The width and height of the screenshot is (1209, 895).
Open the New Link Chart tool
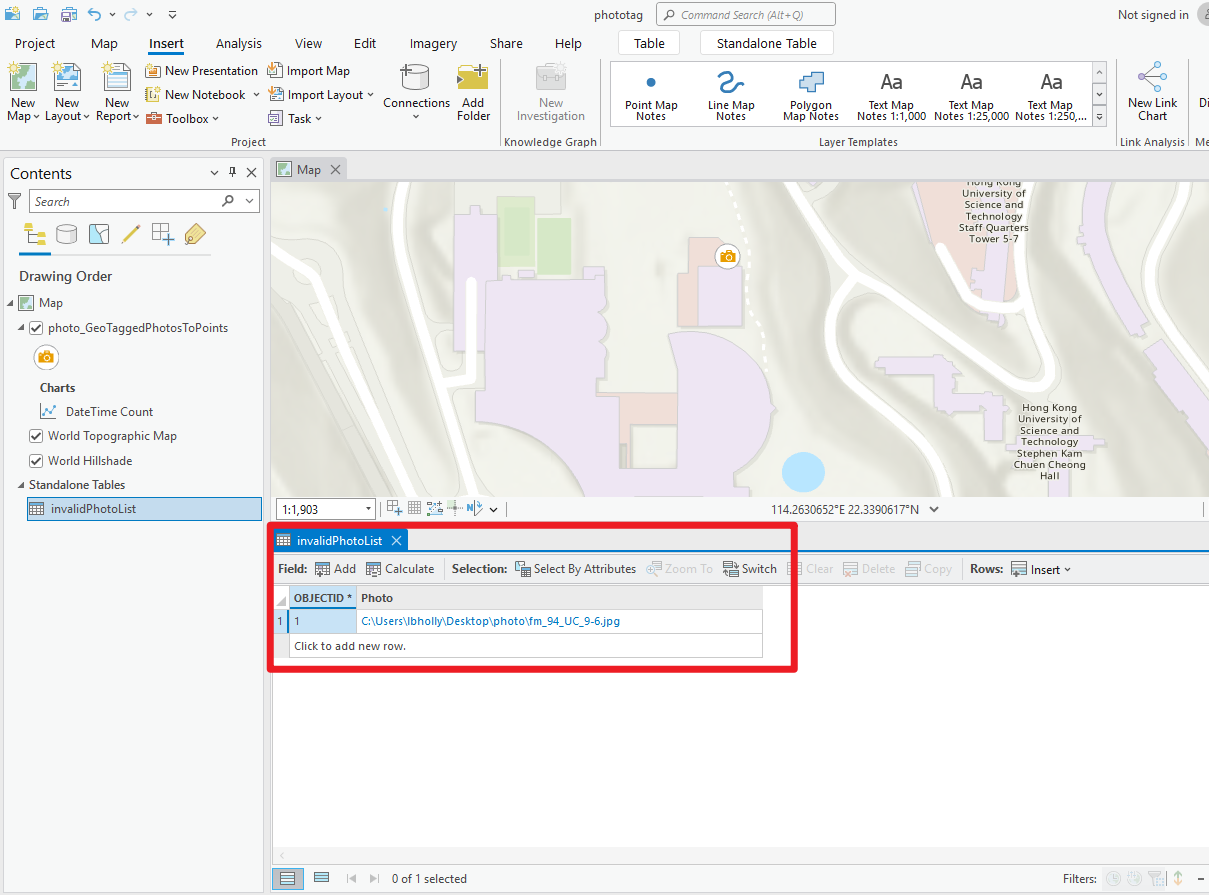coord(1152,93)
